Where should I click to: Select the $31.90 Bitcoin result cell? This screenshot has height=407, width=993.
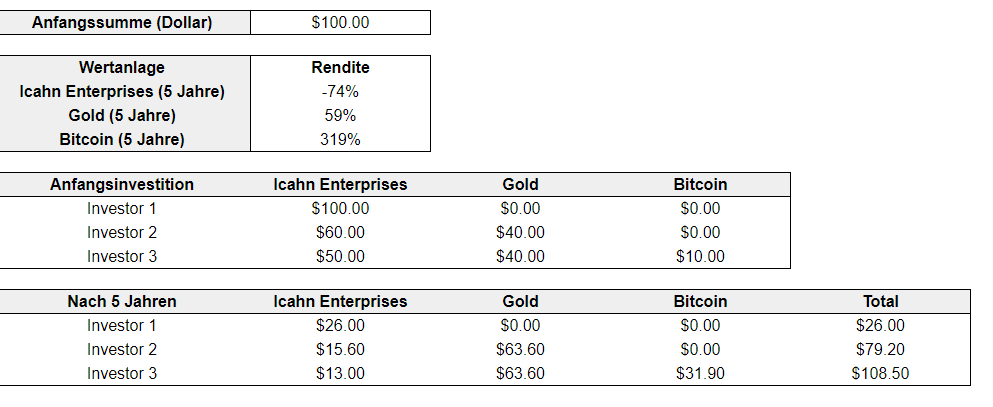[700, 374]
